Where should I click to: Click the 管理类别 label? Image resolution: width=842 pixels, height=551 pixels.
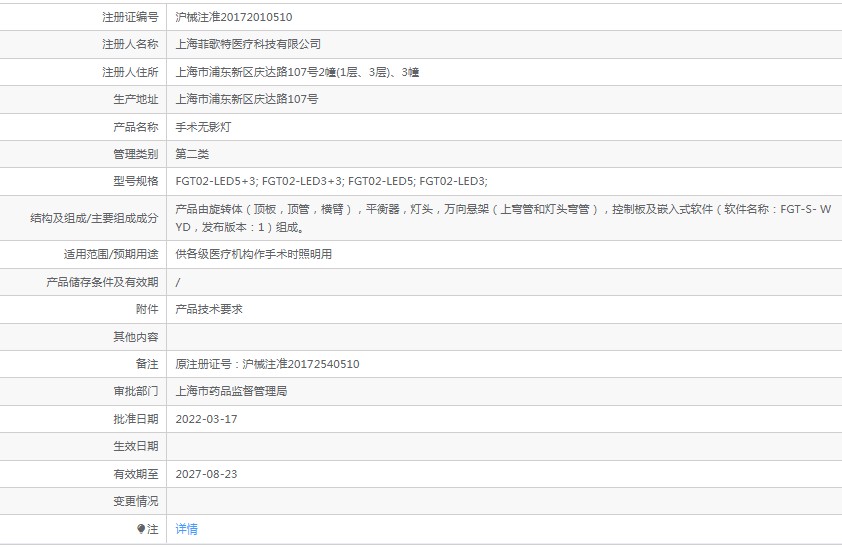pyautogui.click(x=136, y=155)
